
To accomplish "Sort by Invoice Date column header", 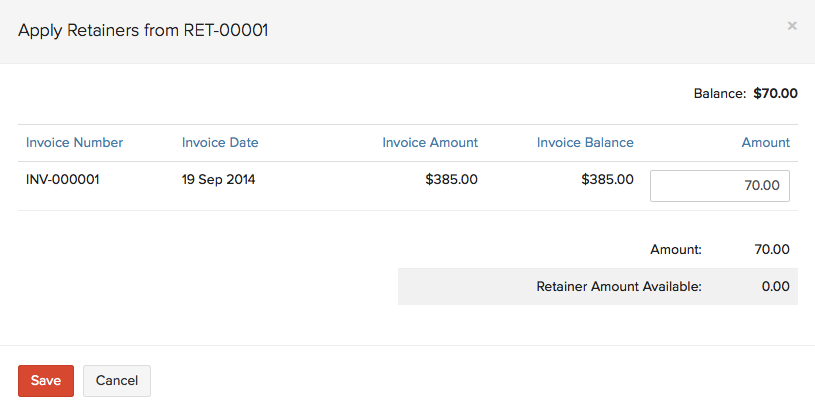I will point(220,142).
